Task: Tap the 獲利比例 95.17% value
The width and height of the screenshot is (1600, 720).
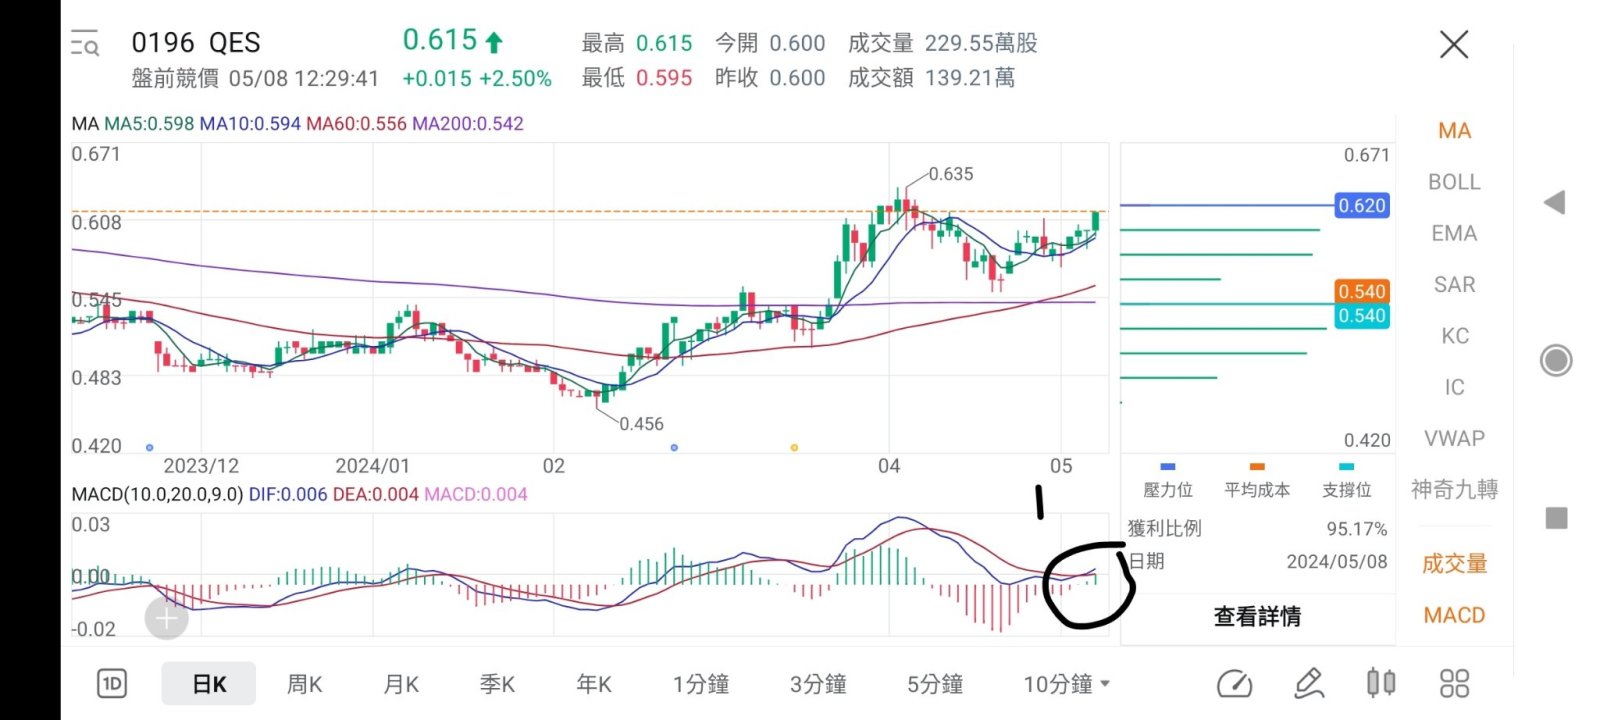Action: click(x=1357, y=529)
